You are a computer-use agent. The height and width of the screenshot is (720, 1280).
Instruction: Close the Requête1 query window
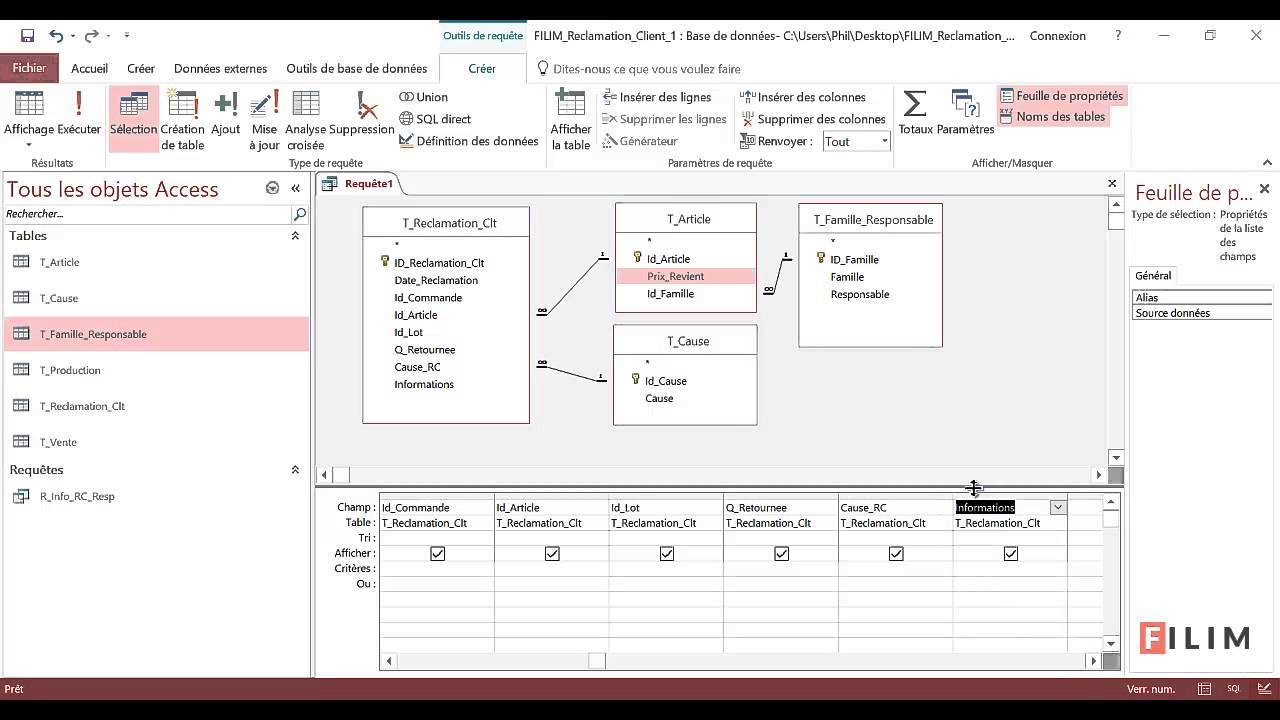(1112, 183)
